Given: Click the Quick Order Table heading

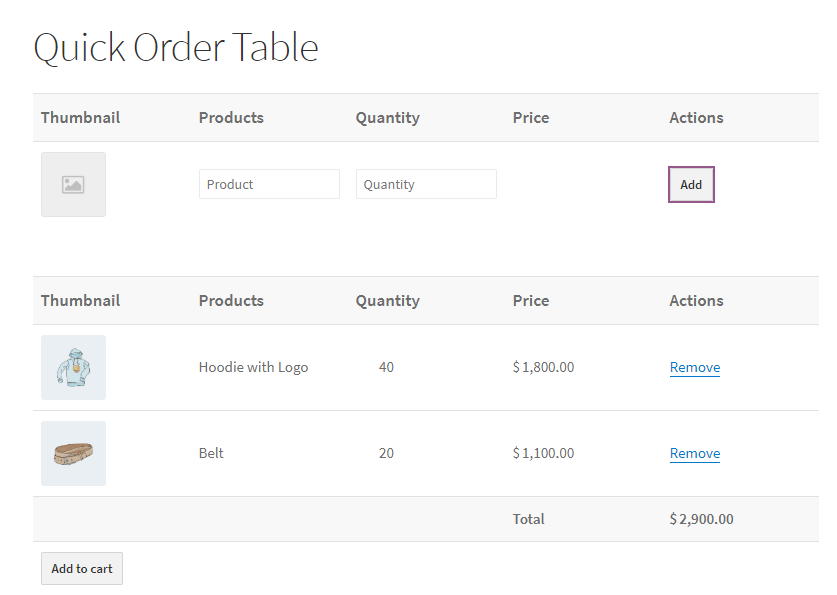Looking at the screenshot, I should click(x=176, y=47).
